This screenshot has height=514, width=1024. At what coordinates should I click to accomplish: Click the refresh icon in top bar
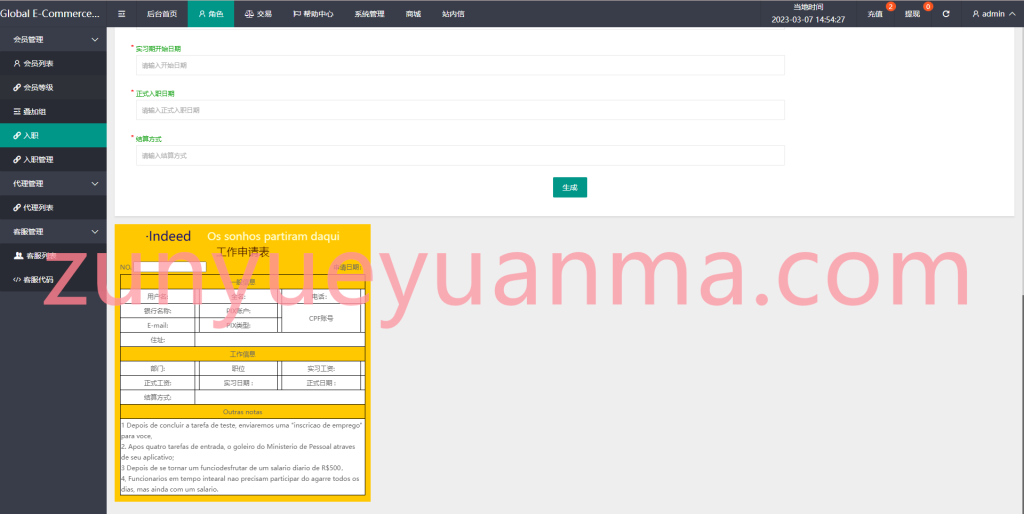coord(946,14)
